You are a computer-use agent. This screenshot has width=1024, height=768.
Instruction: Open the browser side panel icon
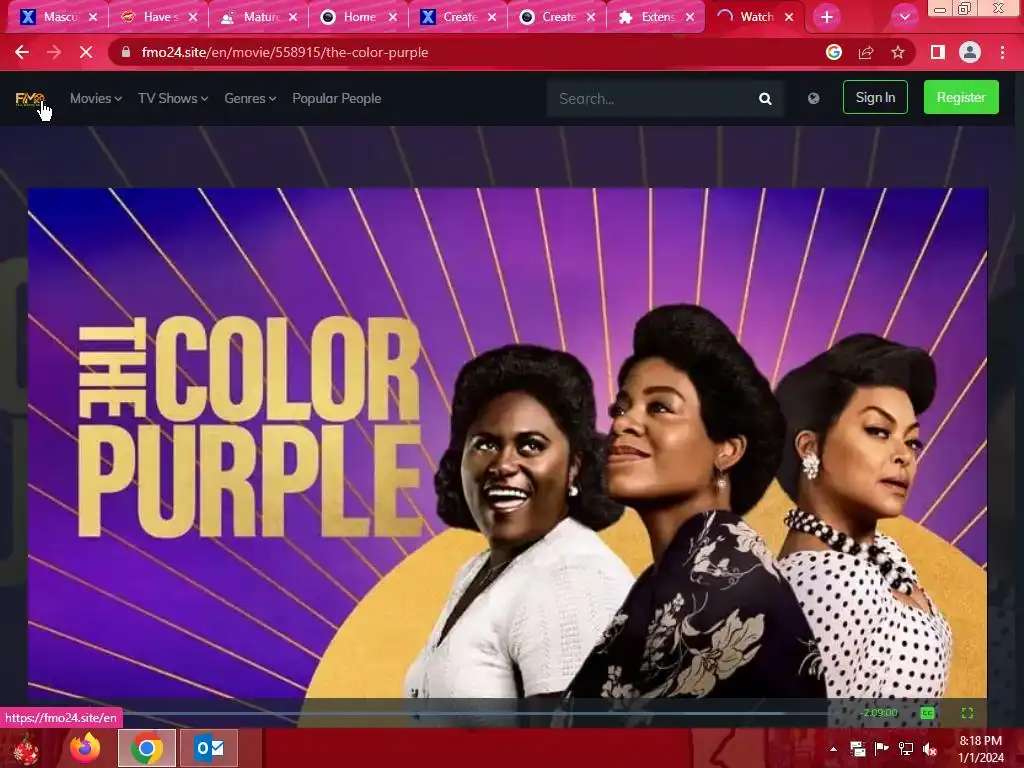click(x=938, y=52)
